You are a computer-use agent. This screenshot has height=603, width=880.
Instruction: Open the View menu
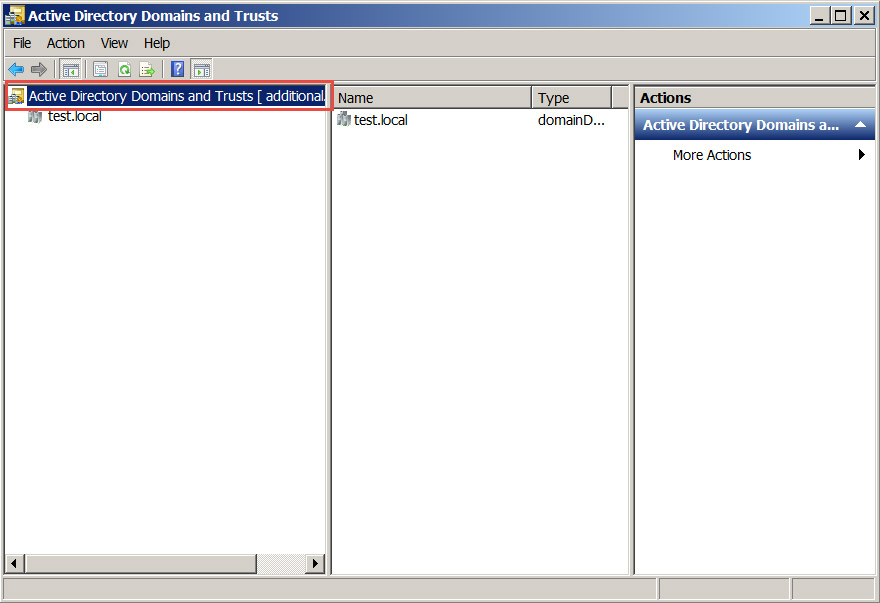pos(114,43)
